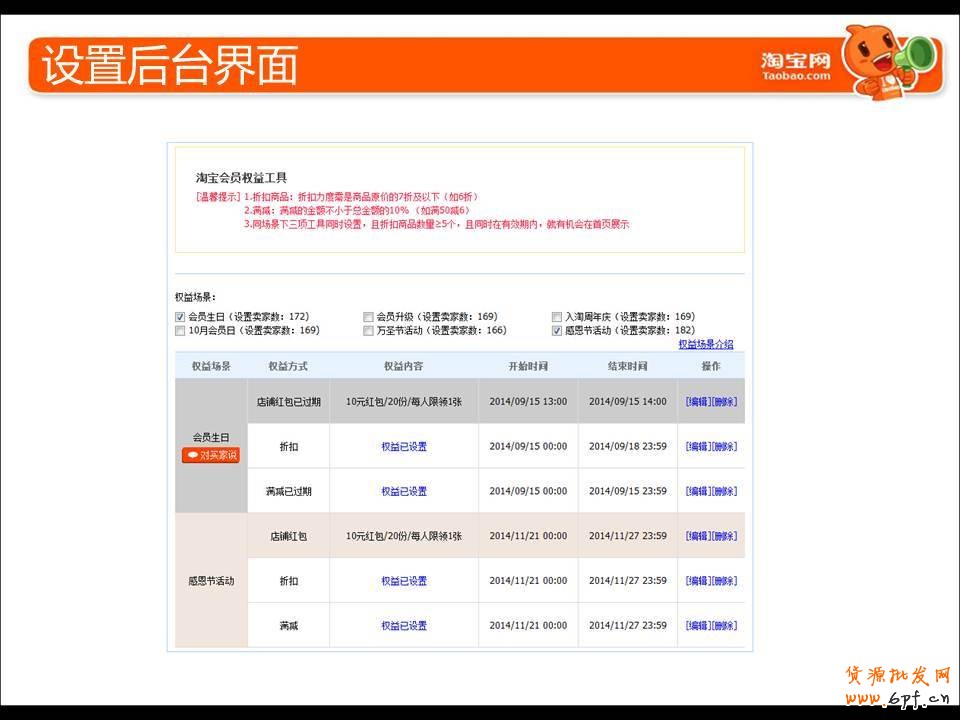
Task: Check the 会员升级 scenario checkbox
Action: tap(369, 317)
